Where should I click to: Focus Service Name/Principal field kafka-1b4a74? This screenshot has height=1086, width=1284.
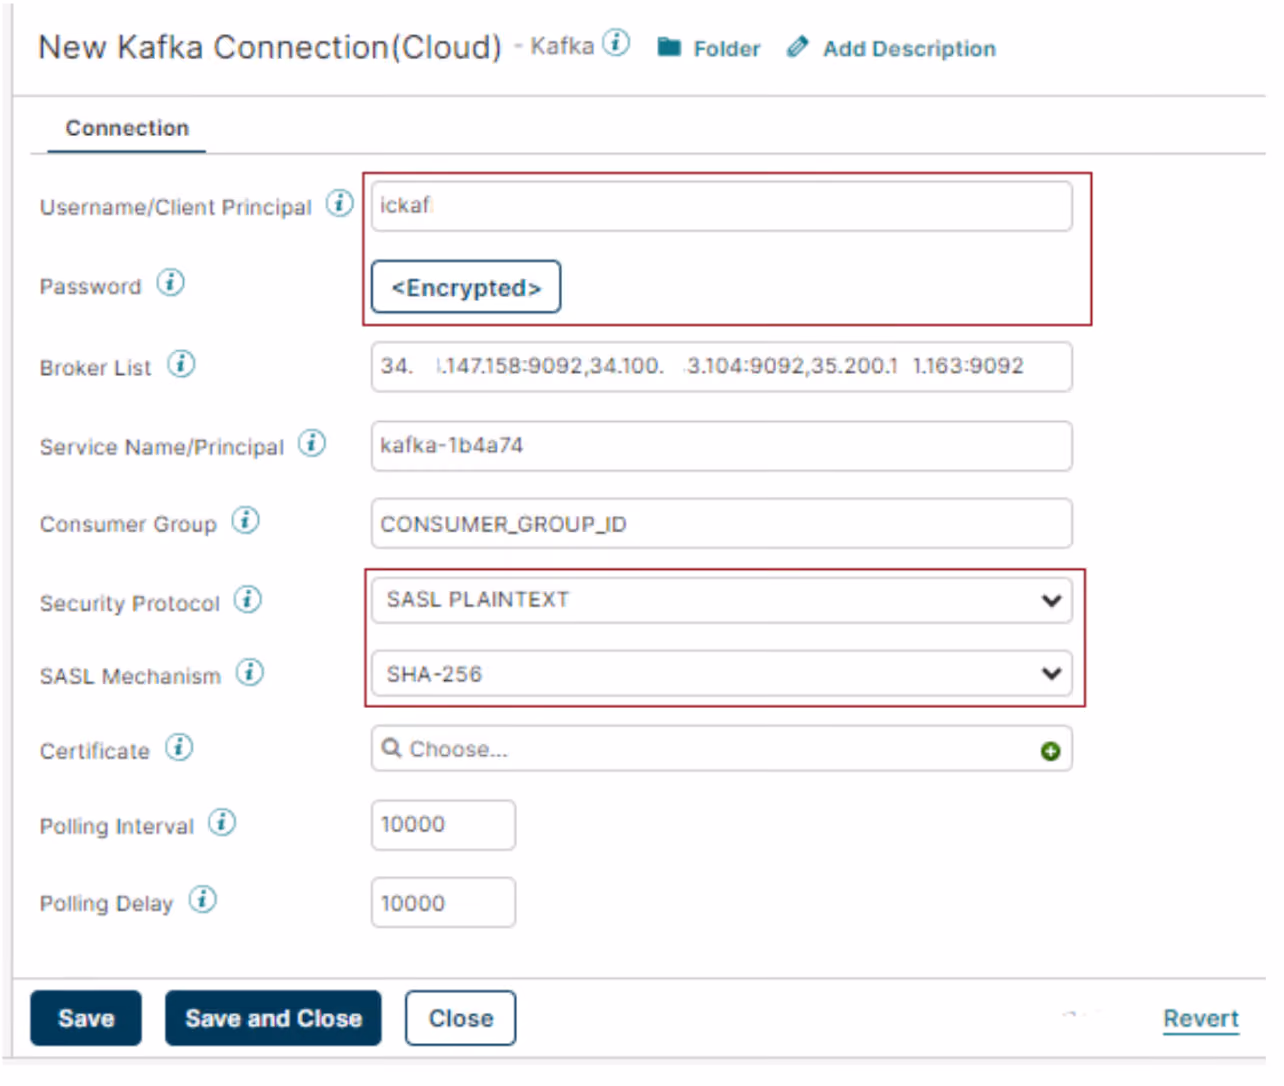coord(721,446)
